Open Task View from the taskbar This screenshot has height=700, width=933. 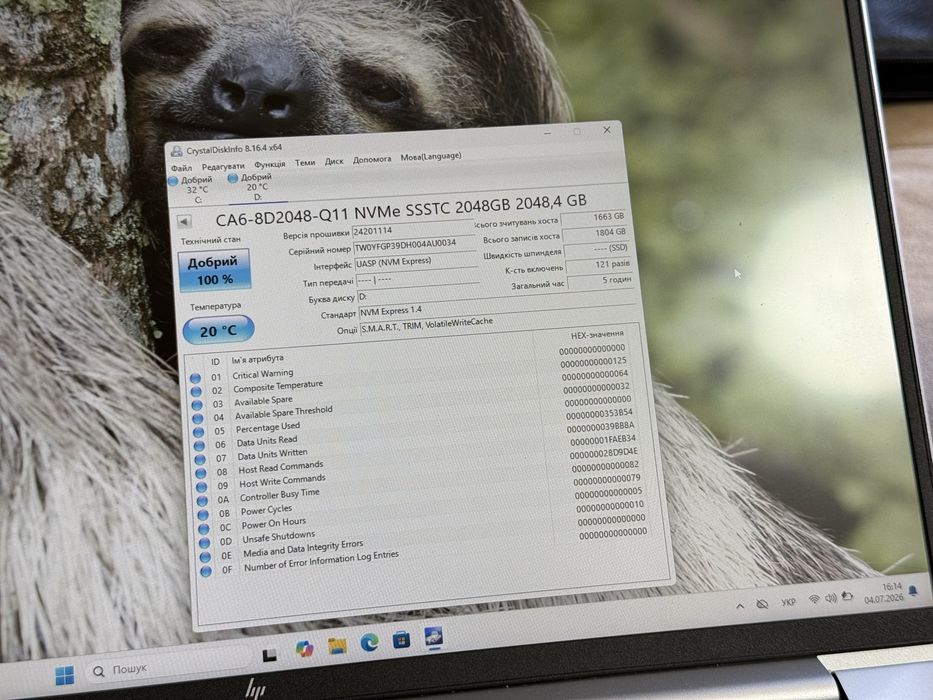click(x=270, y=655)
